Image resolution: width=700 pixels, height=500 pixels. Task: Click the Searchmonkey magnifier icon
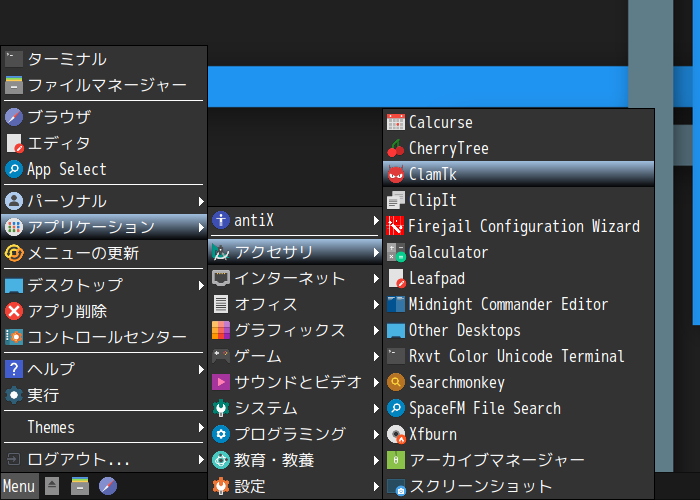coord(396,382)
